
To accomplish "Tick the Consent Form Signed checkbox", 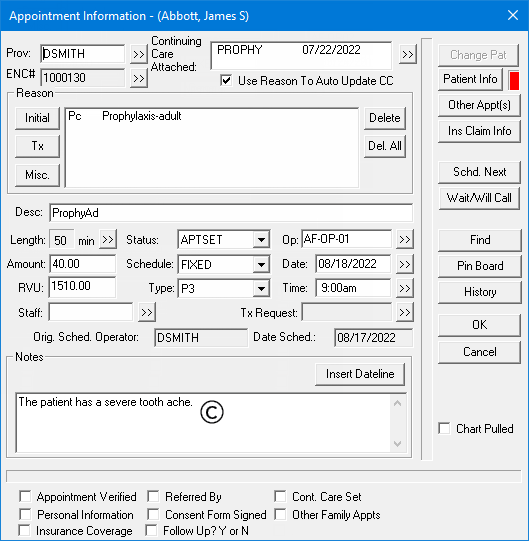I will [153, 514].
